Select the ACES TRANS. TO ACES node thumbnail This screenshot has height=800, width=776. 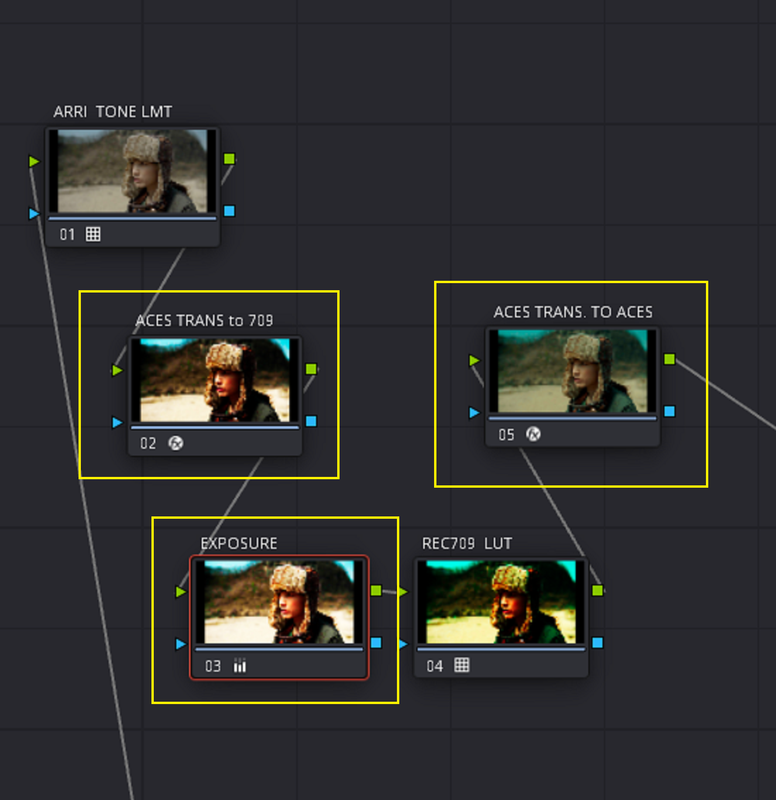click(x=572, y=371)
